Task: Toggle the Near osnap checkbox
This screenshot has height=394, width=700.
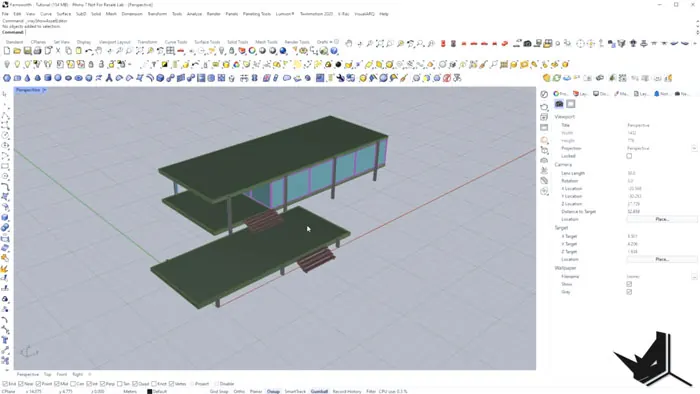Action: click(x=21, y=384)
